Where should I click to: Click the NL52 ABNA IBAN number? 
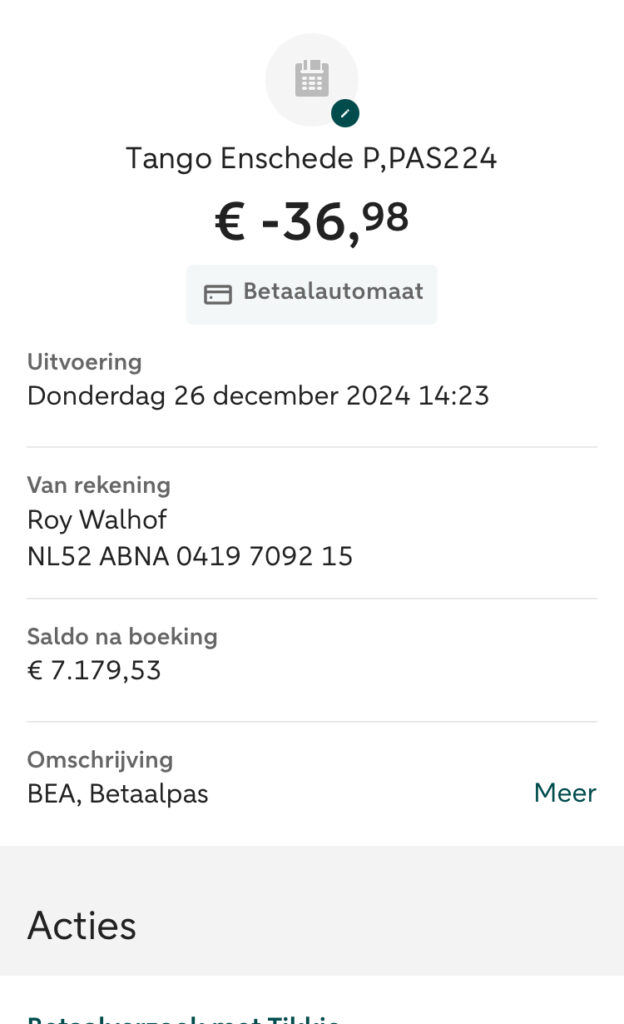190,556
